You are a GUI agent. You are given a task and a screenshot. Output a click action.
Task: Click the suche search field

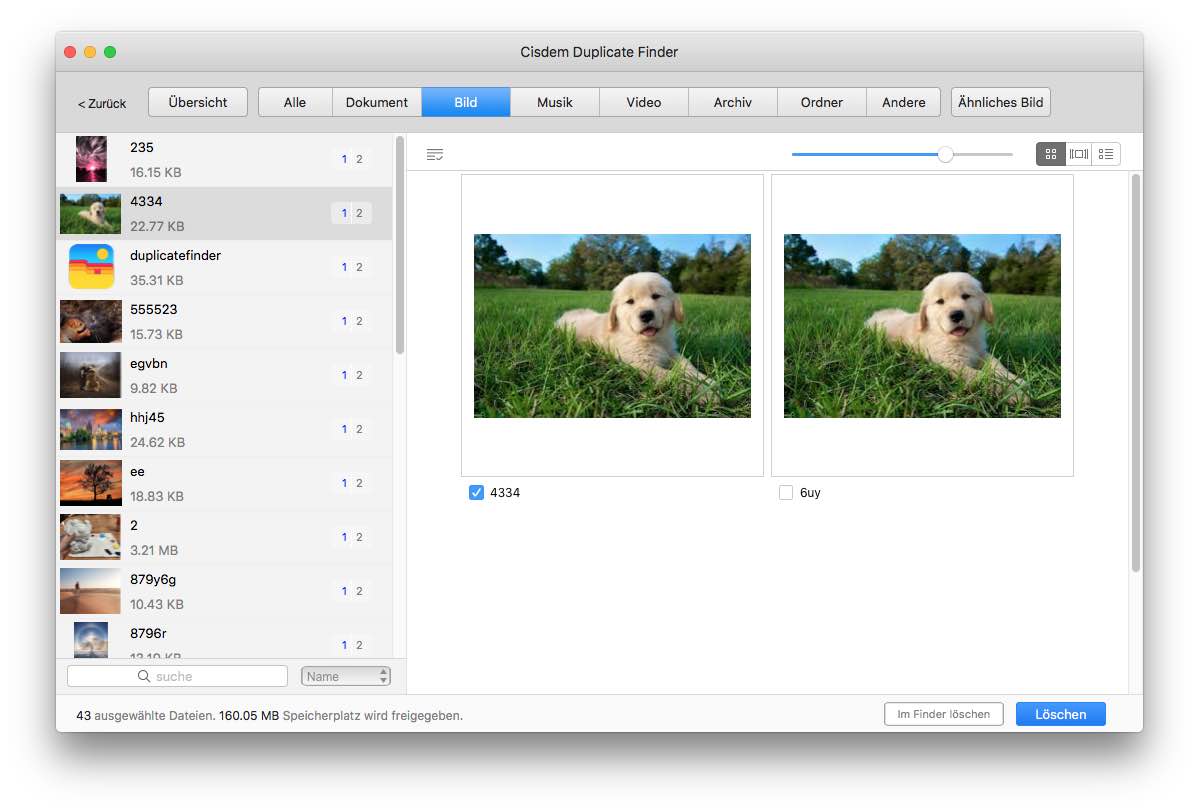[190, 677]
